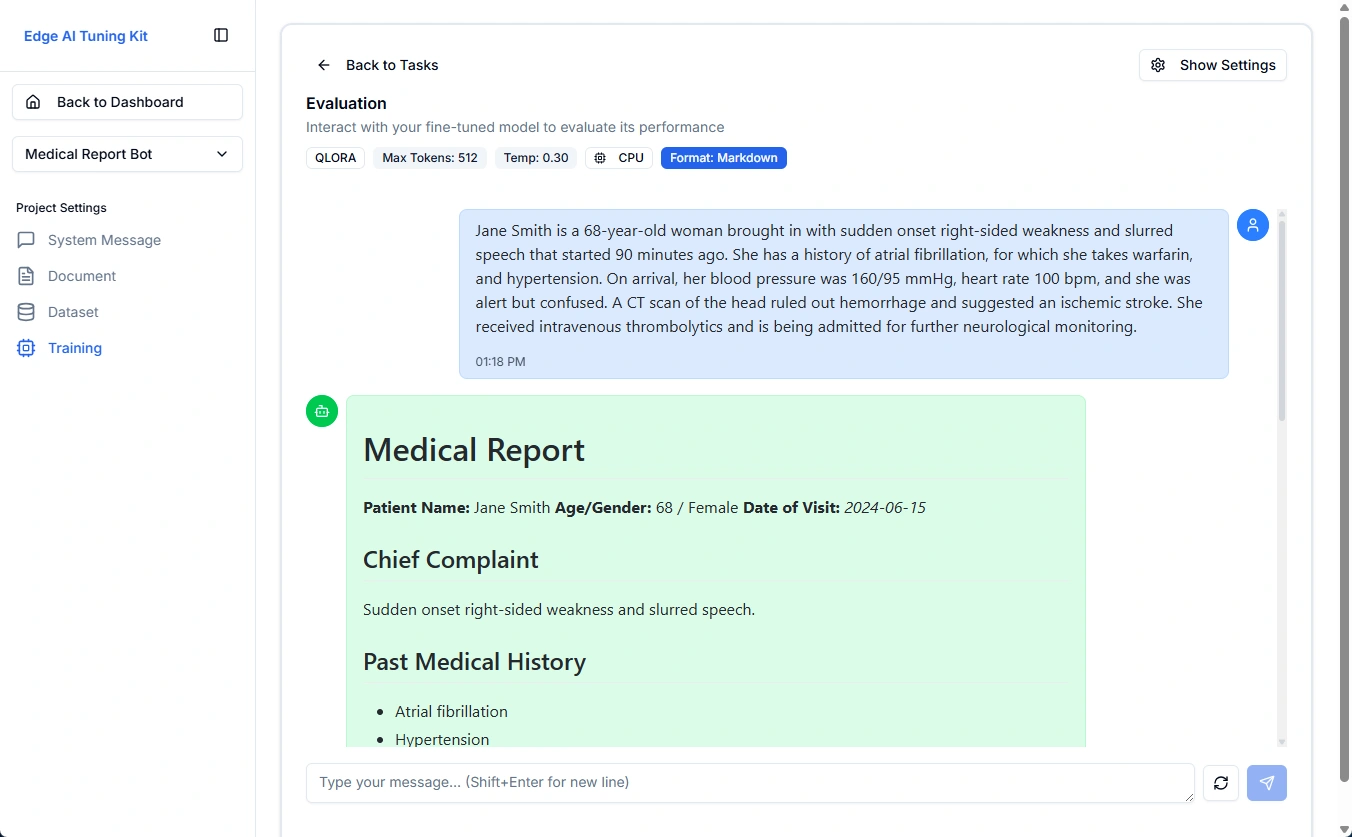The height and width of the screenshot is (837, 1352).
Task: Click the green bot avatar icon
Action: 322,411
